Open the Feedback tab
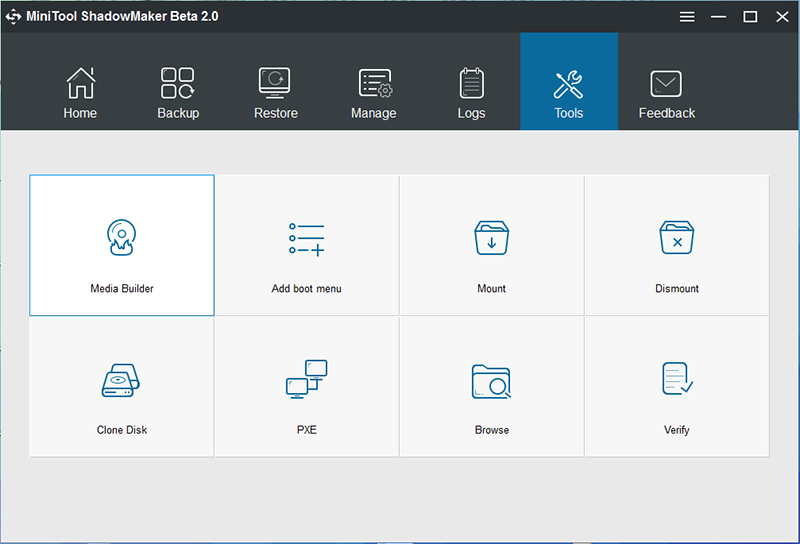Image resolution: width=800 pixels, height=544 pixels. point(667,94)
